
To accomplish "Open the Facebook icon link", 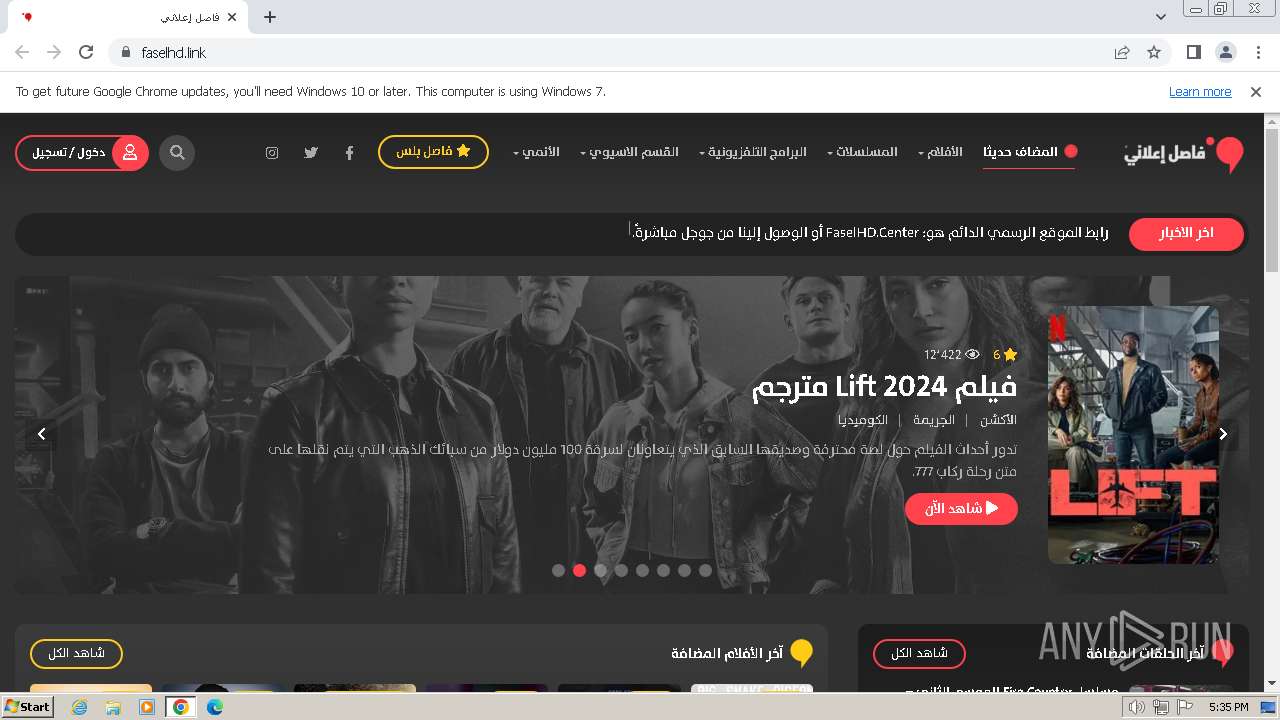I will [x=349, y=153].
